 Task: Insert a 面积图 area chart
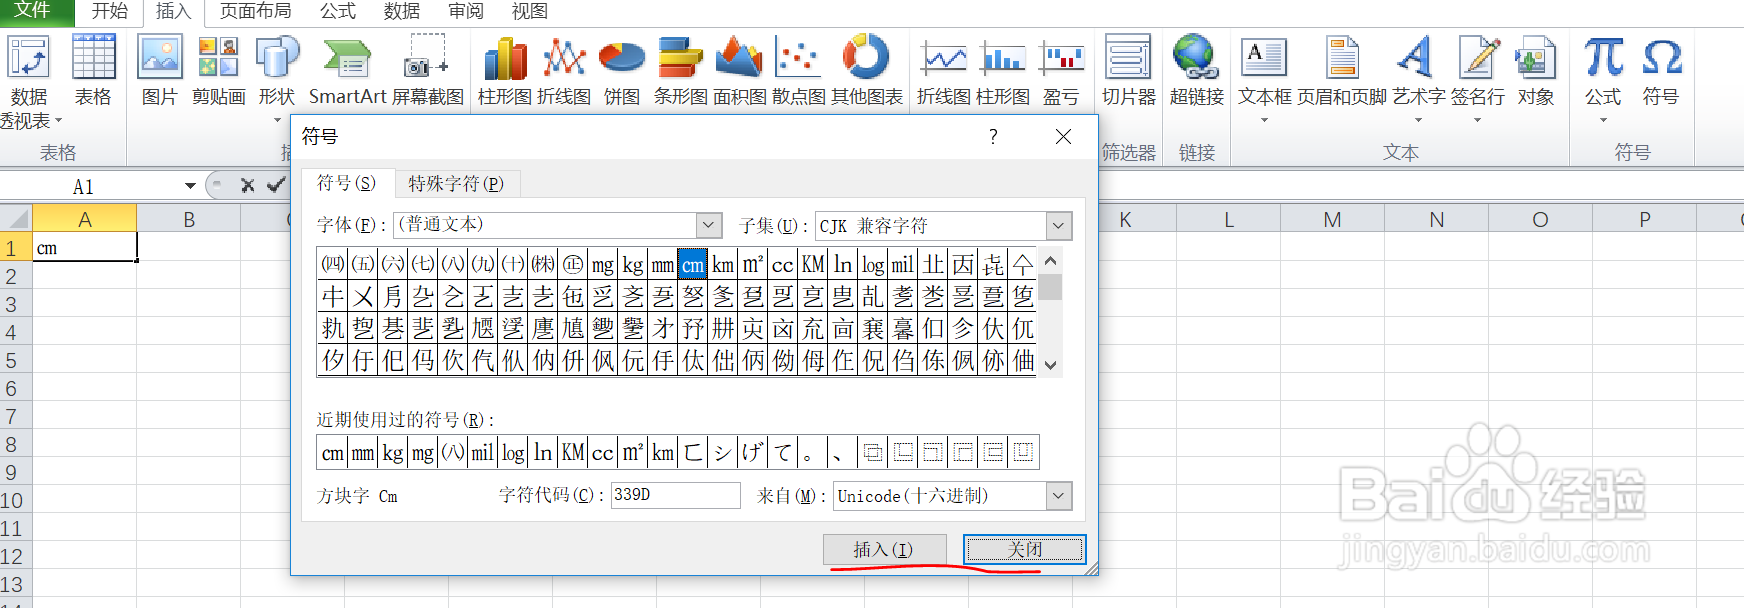[x=740, y=70]
